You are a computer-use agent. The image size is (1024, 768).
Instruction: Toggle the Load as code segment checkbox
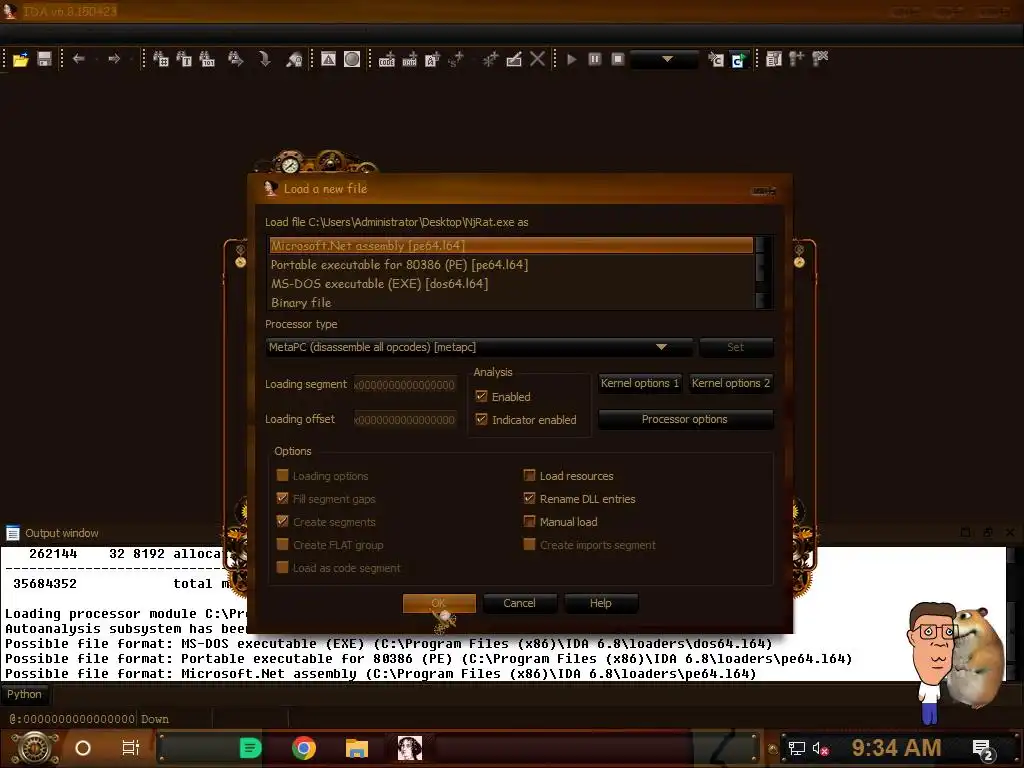coord(282,568)
